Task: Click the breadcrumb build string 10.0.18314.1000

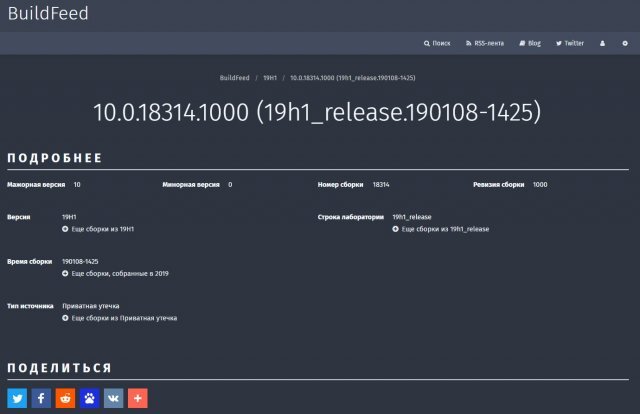Action: point(353,78)
